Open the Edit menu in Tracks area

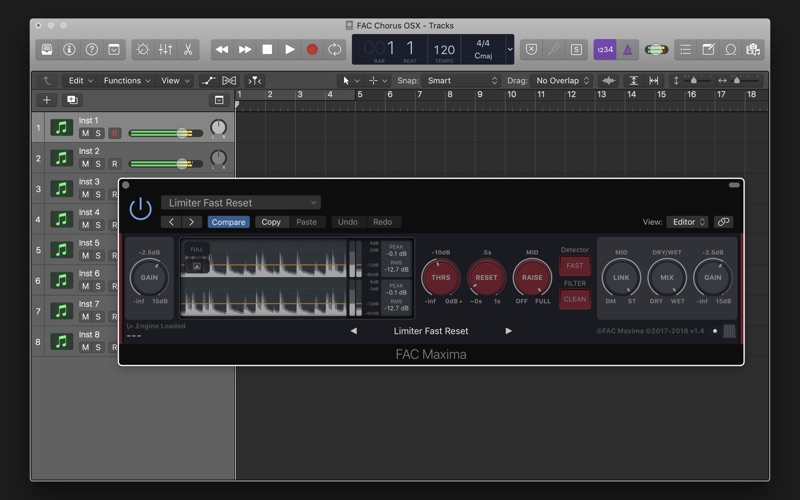pos(81,81)
